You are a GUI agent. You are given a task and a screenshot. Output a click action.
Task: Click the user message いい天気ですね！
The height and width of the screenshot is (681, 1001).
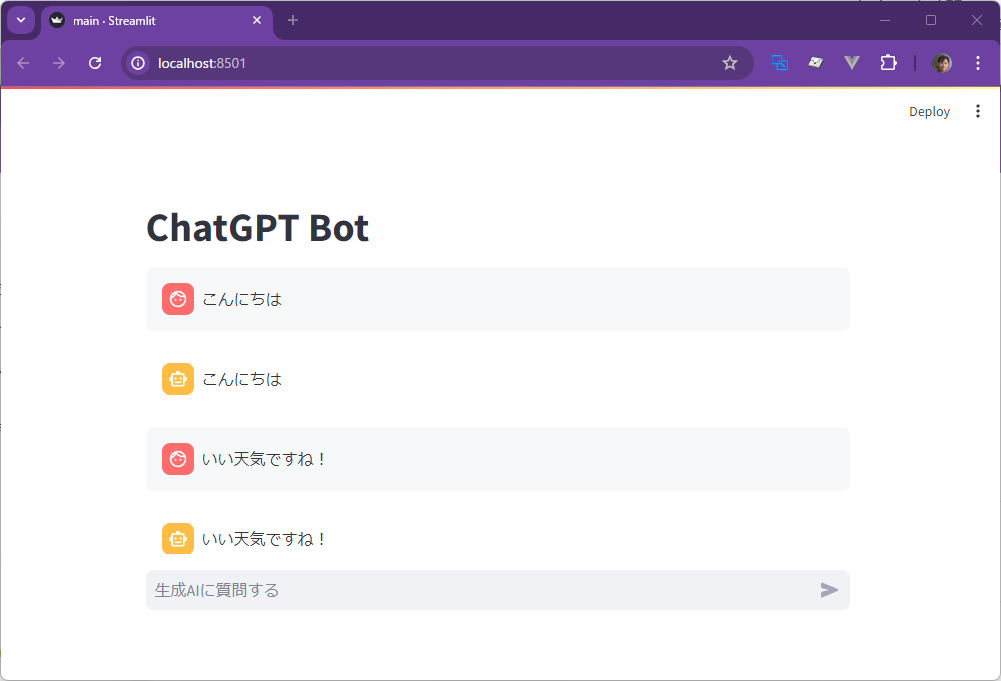264,459
